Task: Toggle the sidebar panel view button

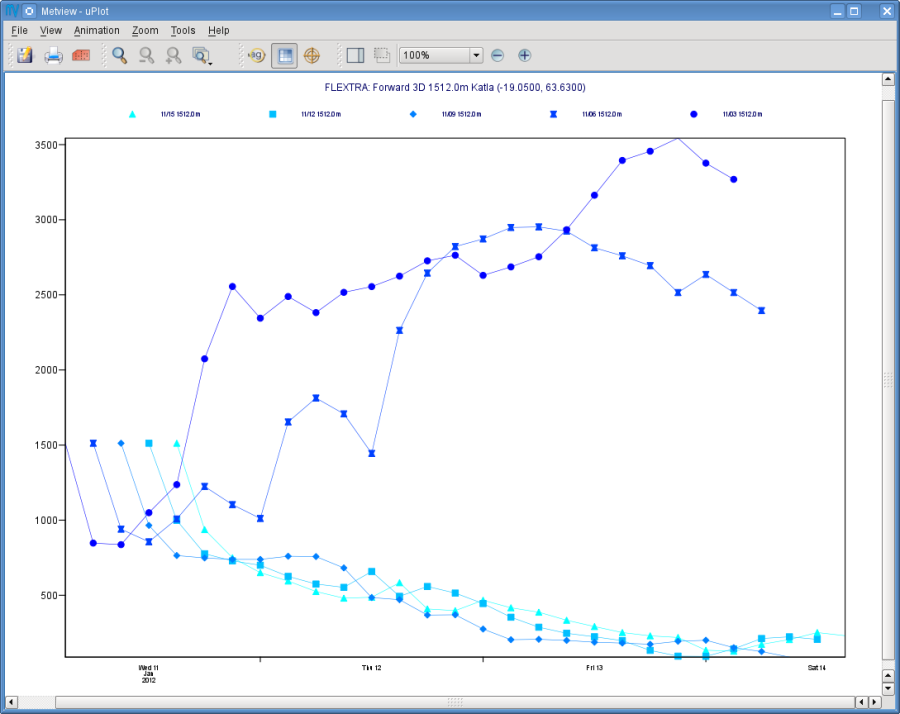Action: point(355,55)
